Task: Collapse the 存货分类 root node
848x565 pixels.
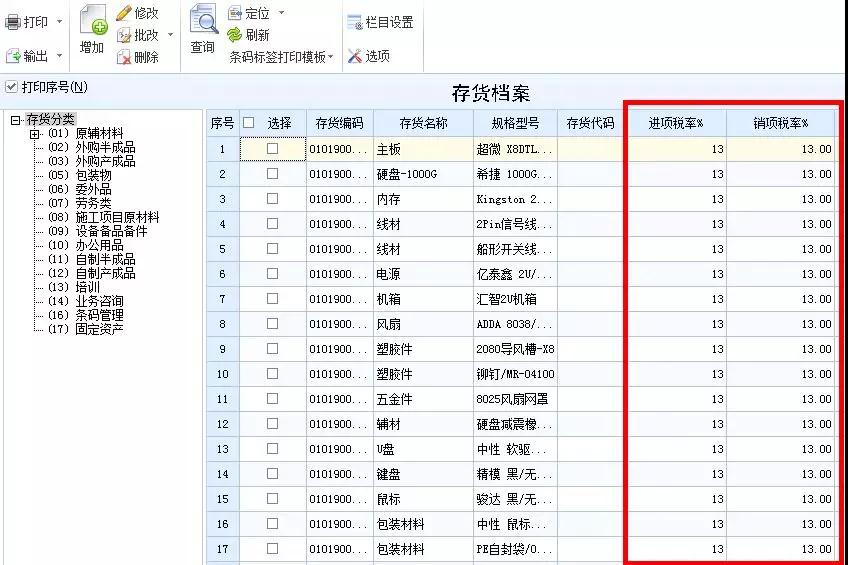Action: tap(15, 120)
